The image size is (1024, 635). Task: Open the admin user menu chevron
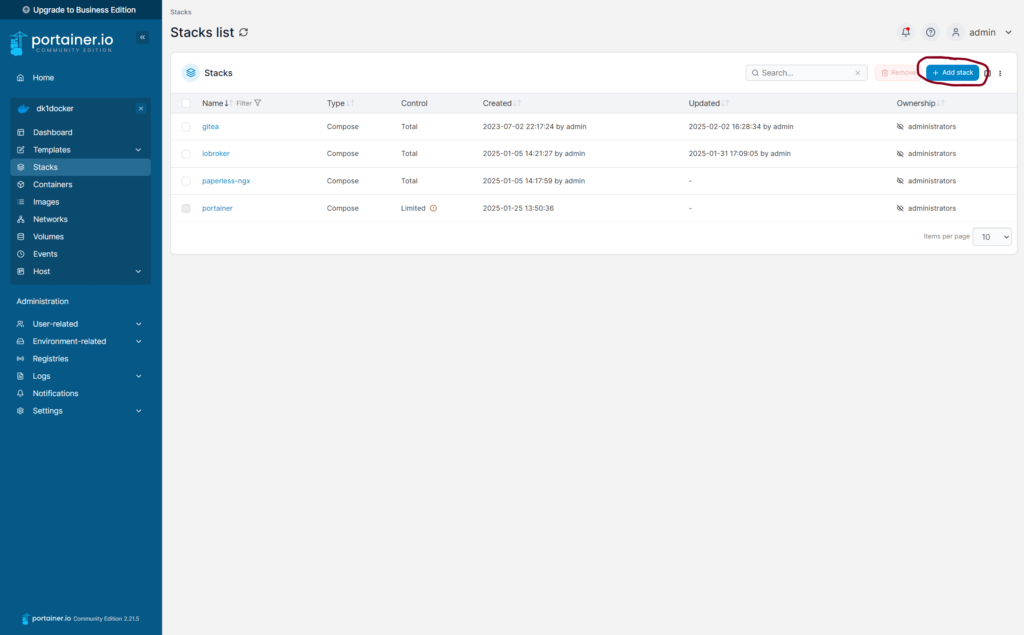[1008, 32]
